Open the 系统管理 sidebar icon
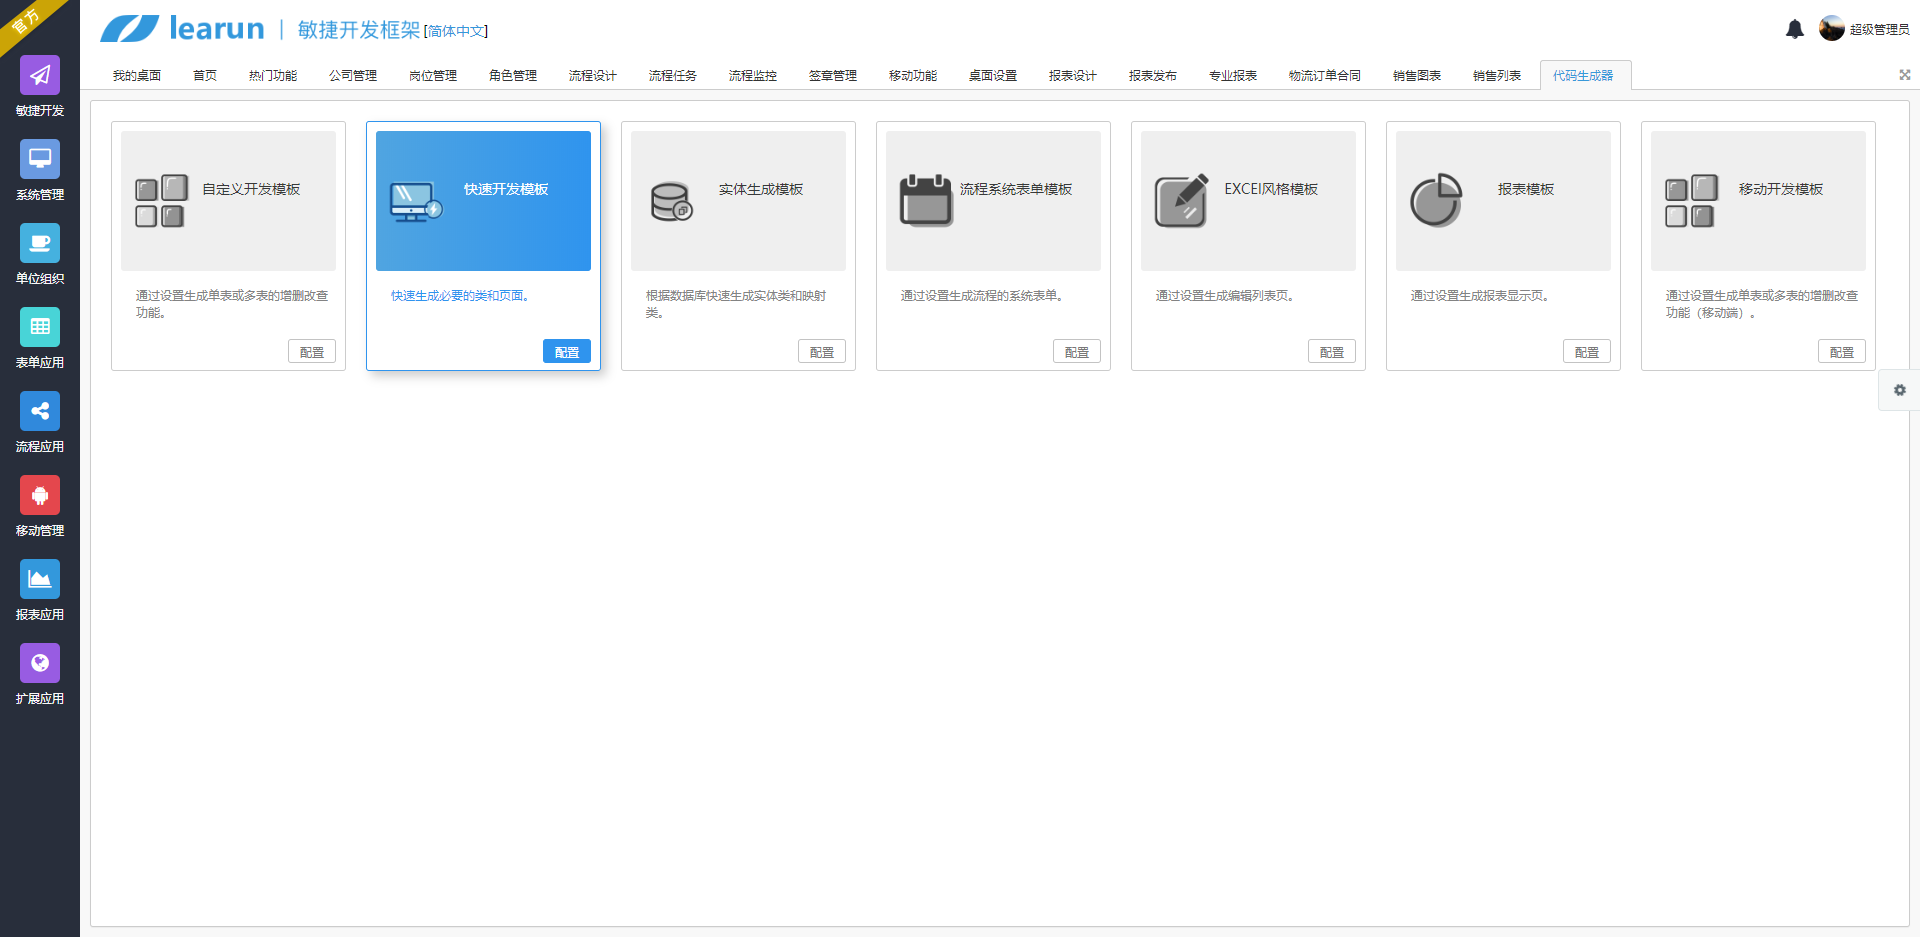 click(x=40, y=159)
